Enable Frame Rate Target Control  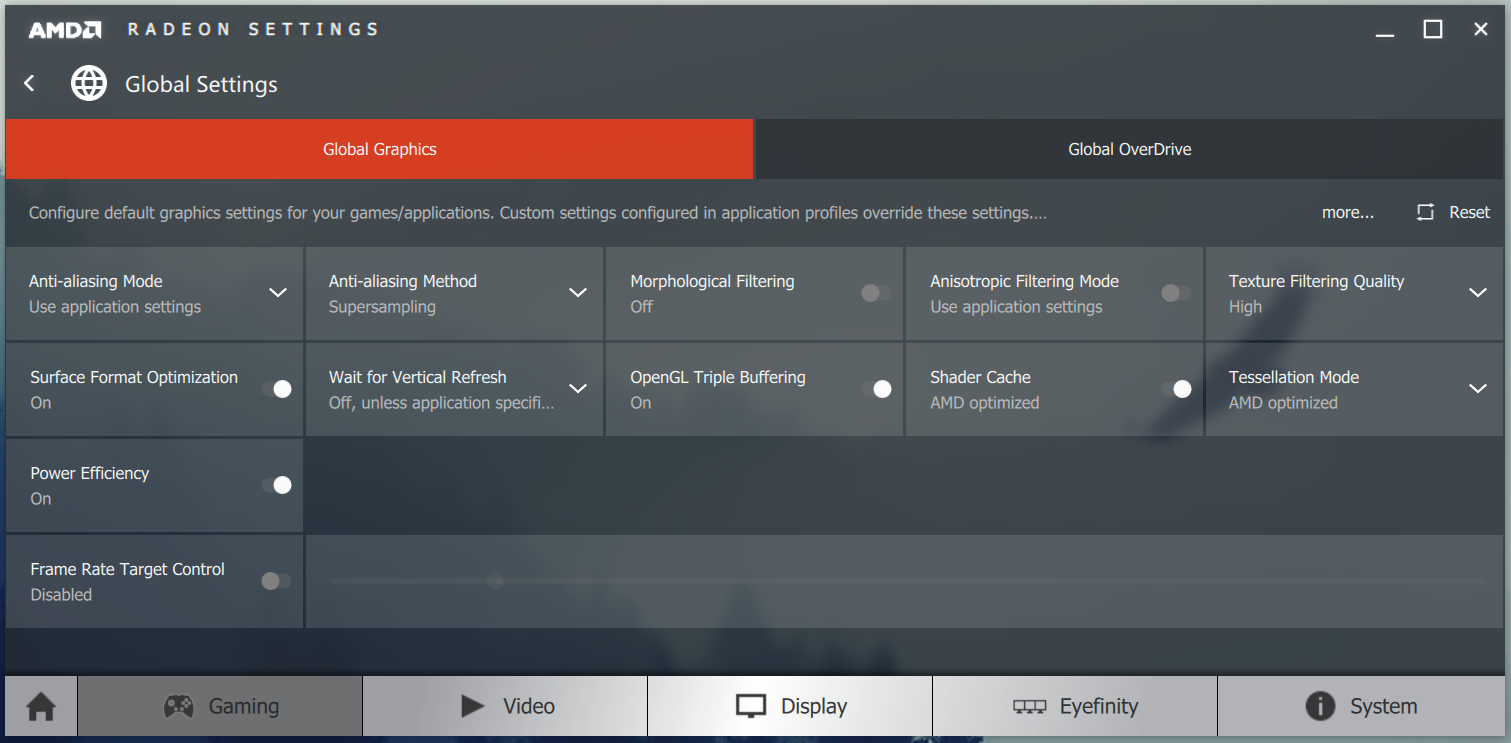click(x=276, y=581)
